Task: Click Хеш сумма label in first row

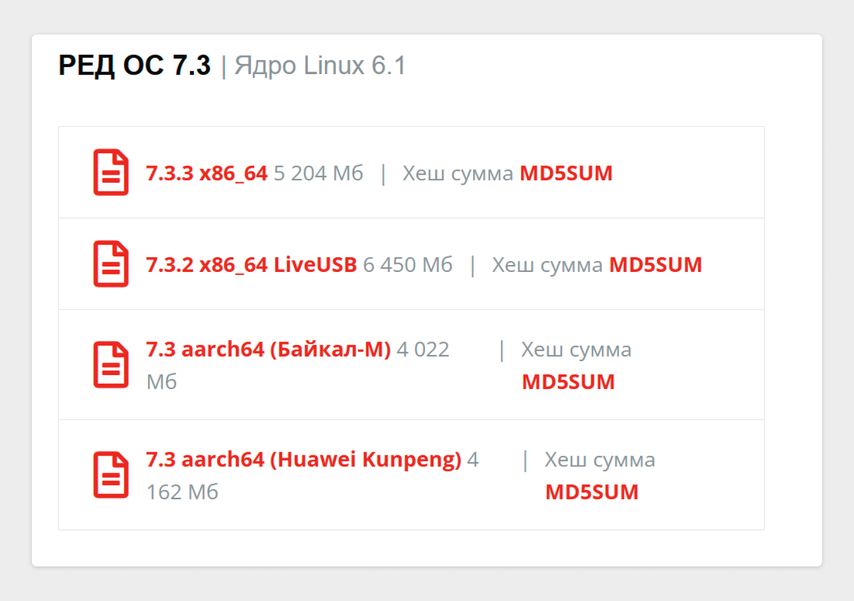Action: [458, 173]
